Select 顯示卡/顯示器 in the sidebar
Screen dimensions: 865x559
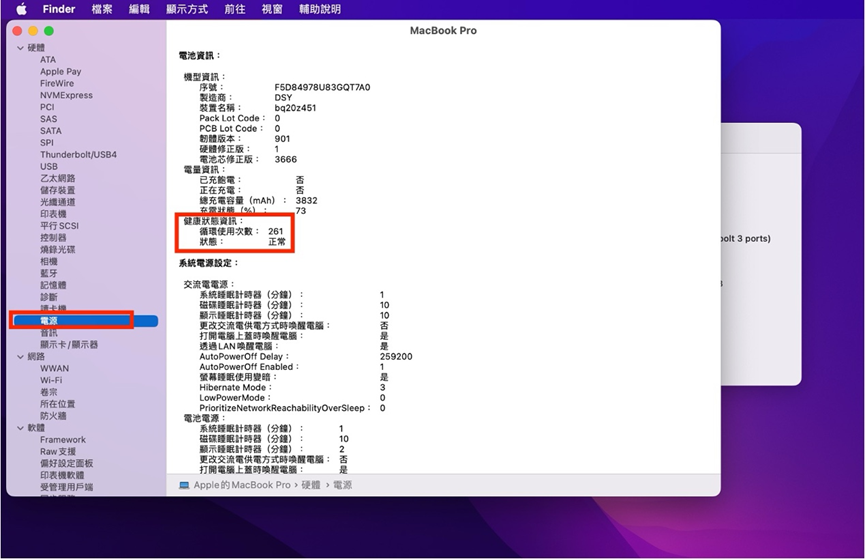pos(69,344)
